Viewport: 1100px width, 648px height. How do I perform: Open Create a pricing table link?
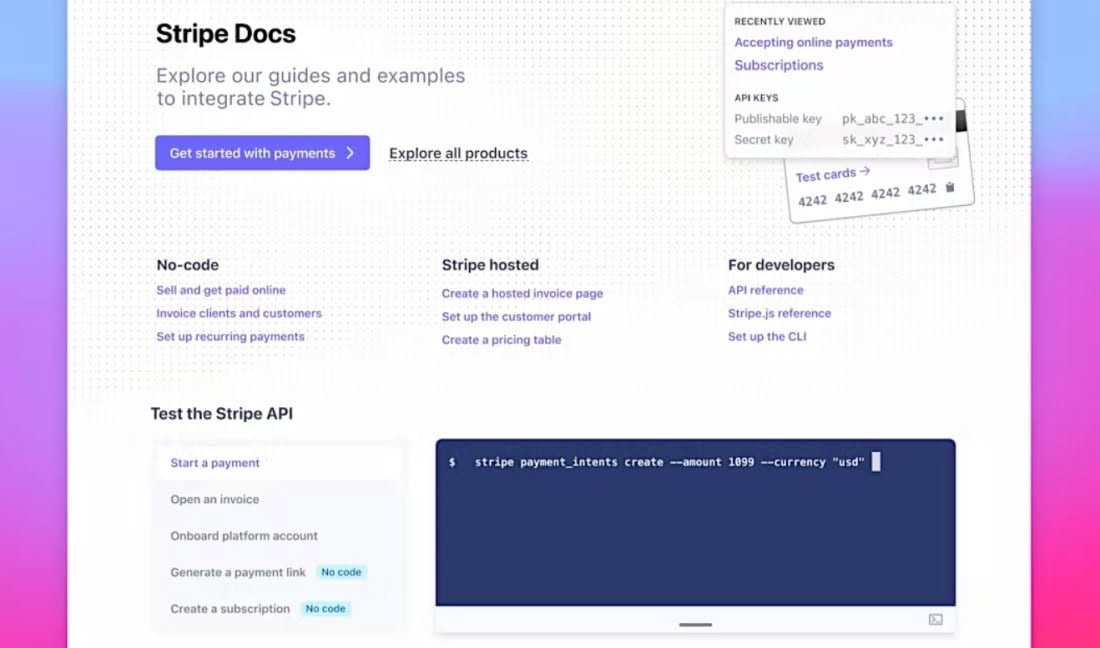point(502,339)
